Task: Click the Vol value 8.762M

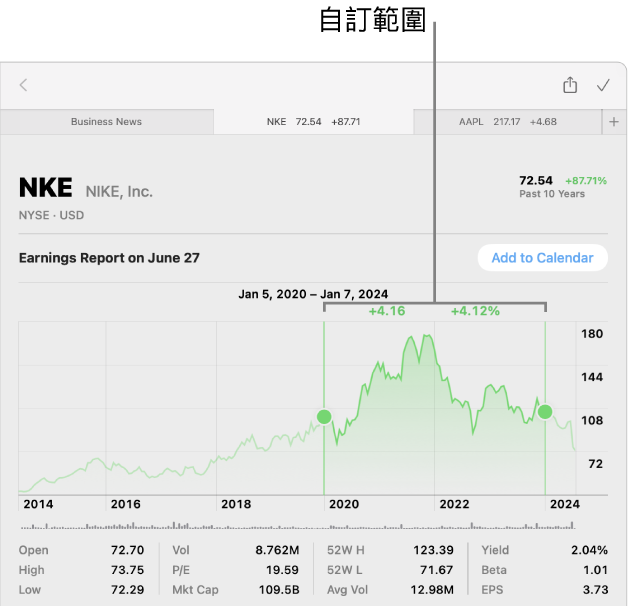Action: (x=277, y=550)
